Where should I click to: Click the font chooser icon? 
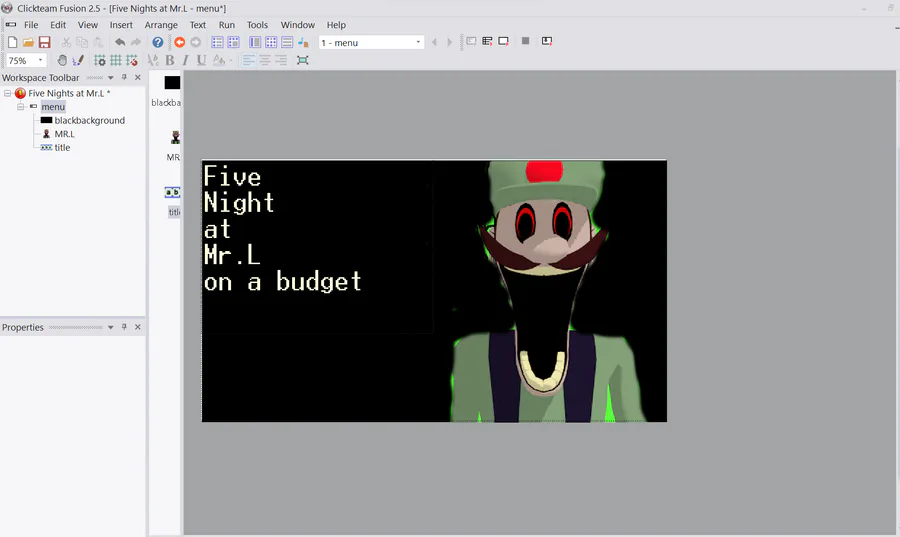point(153,60)
